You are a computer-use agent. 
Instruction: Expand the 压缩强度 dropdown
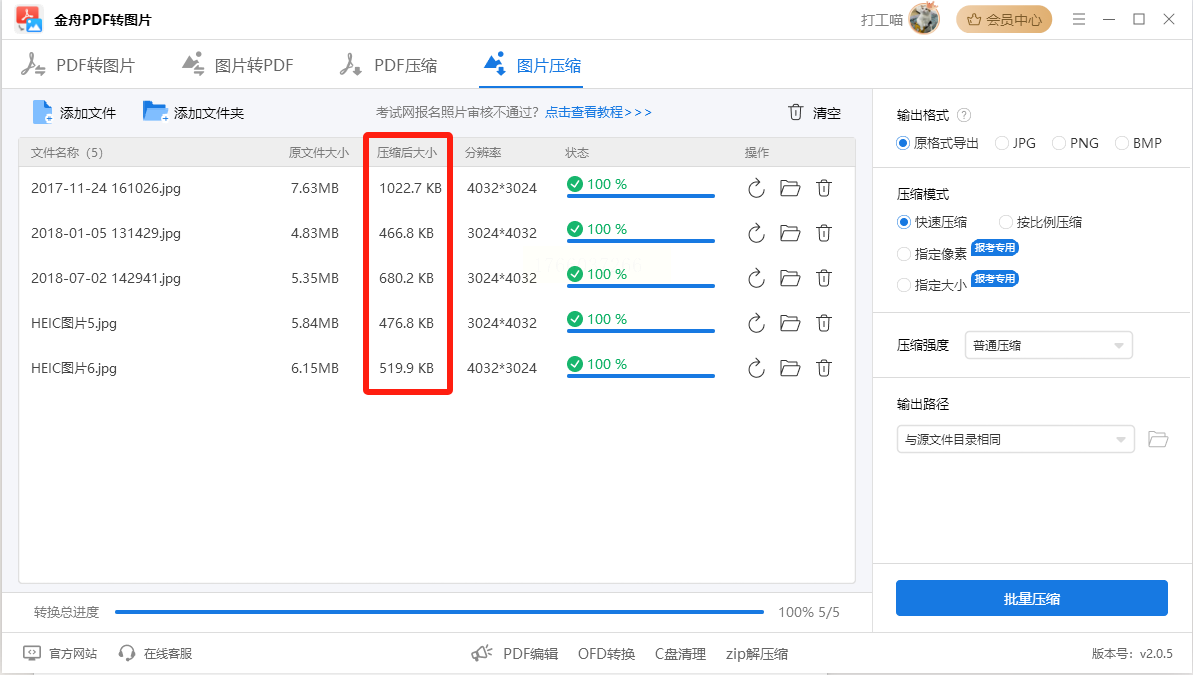point(1048,346)
